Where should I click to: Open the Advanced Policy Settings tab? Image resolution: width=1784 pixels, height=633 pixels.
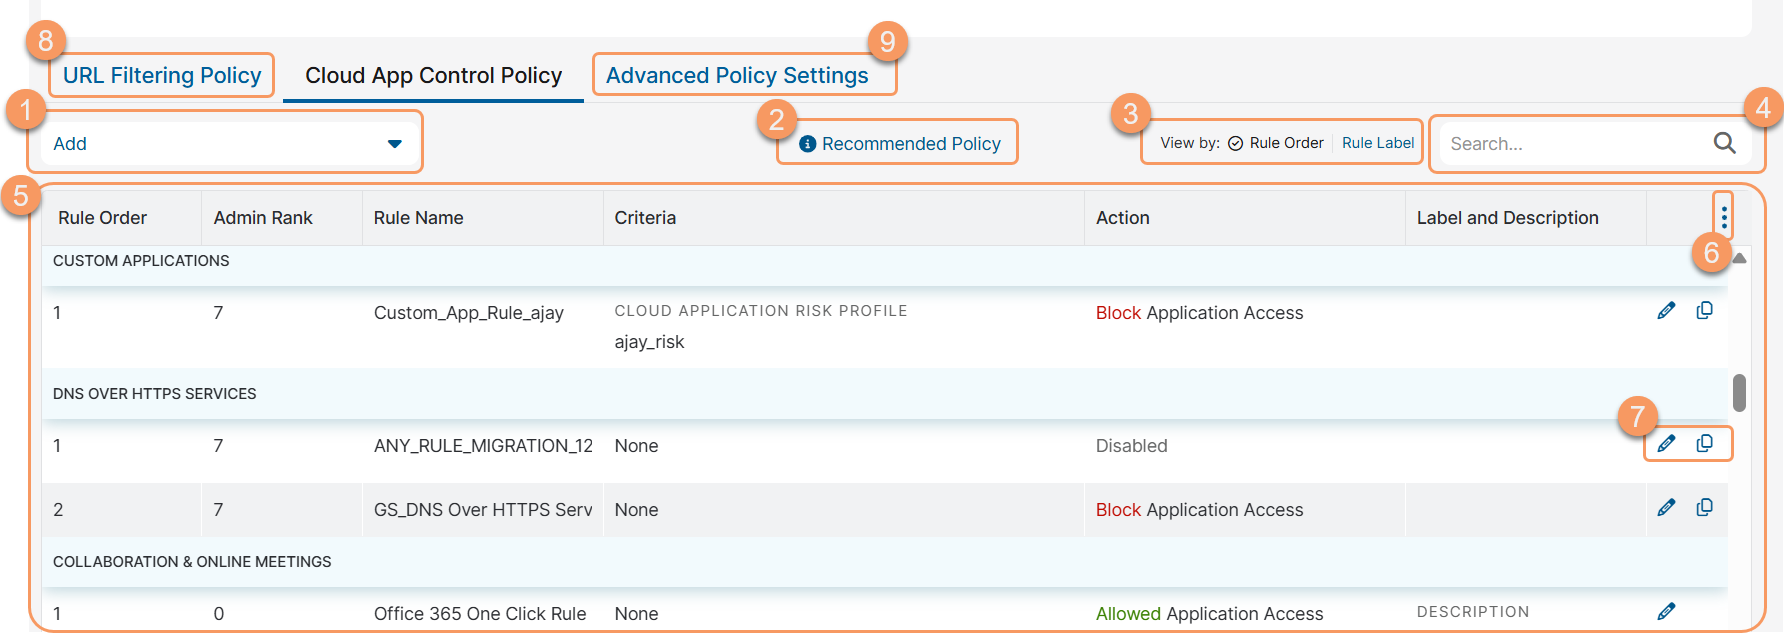tap(737, 76)
